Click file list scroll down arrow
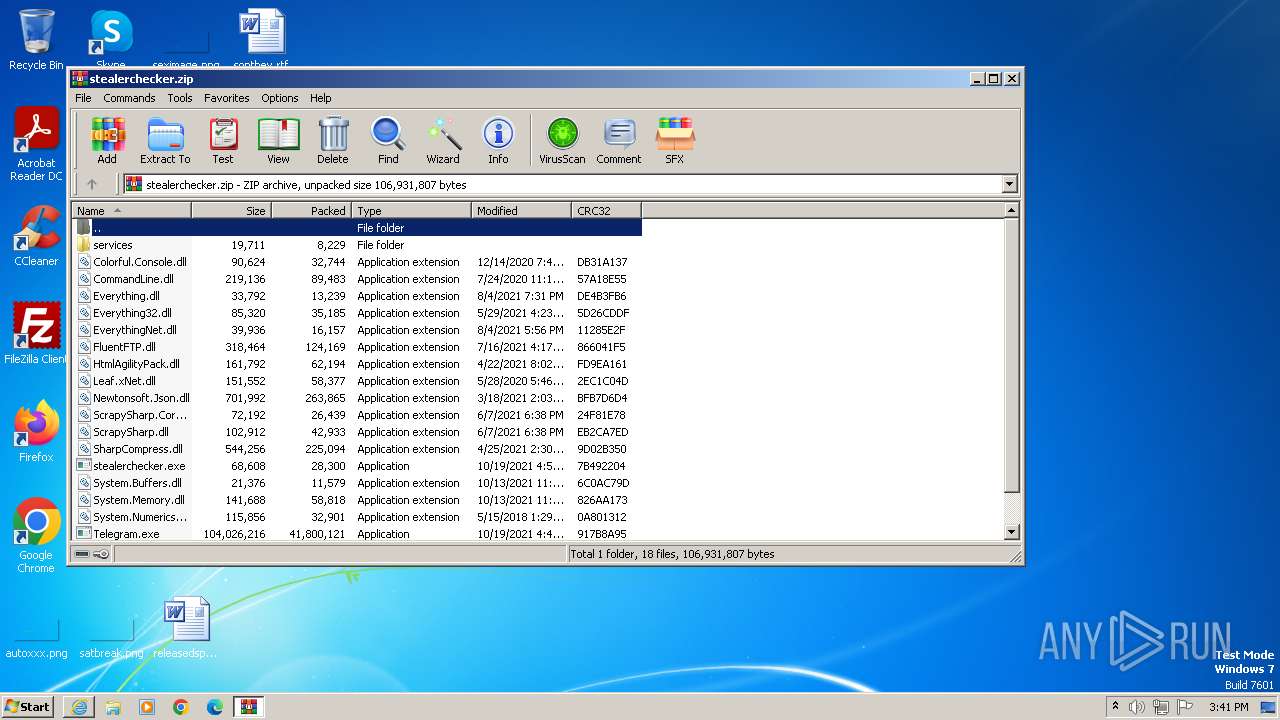The height and width of the screenshot is (720, 1280). 1011,532
